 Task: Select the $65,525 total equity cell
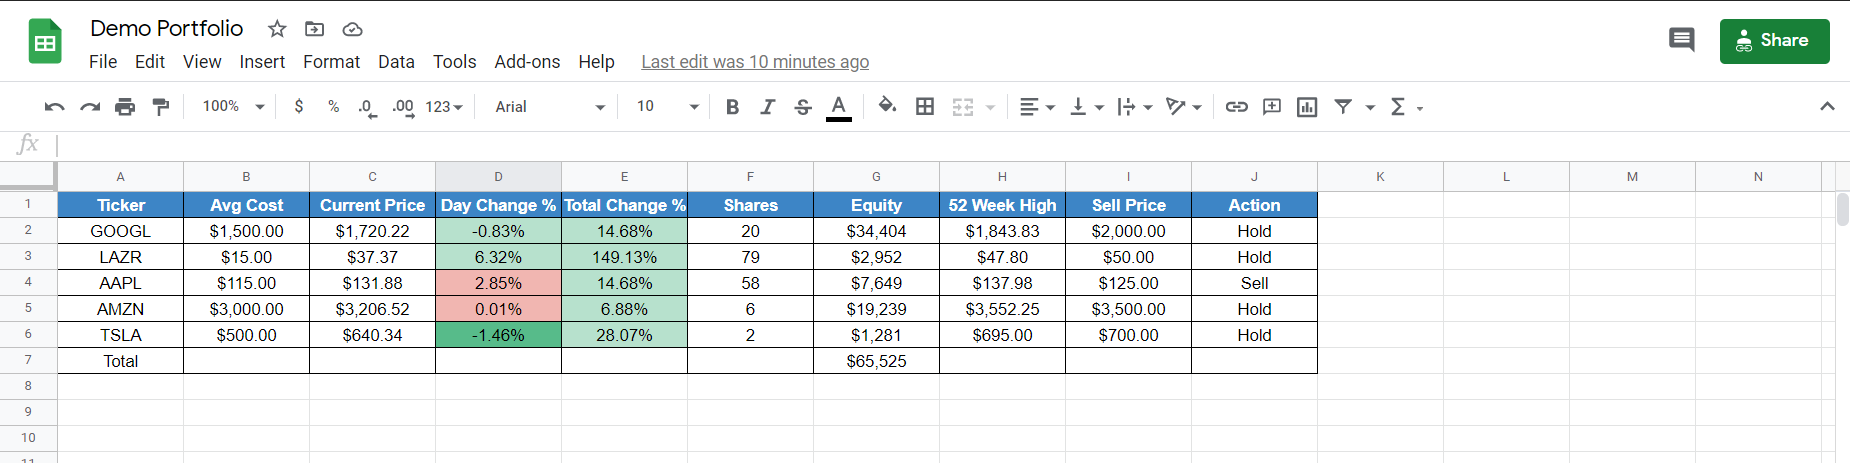coord(876,361)
